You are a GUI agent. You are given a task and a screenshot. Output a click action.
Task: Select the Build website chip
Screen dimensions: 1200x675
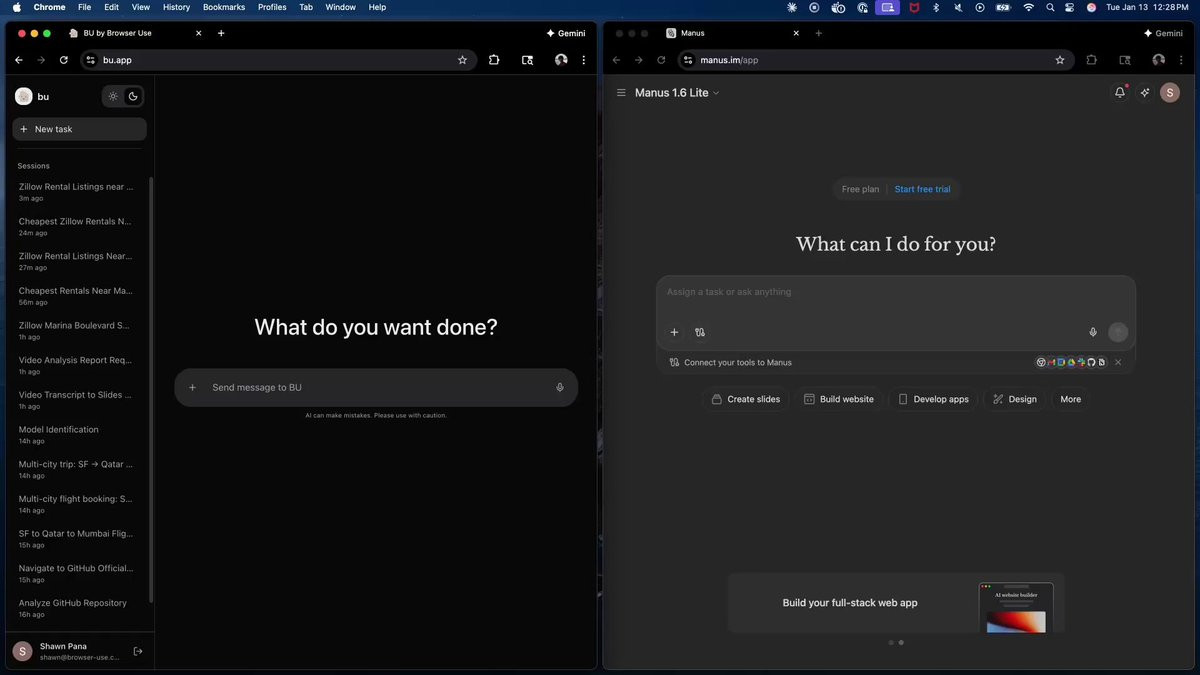[839, 399]
